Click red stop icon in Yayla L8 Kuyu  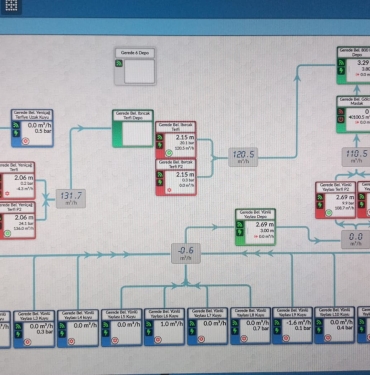tap(244, 339)
